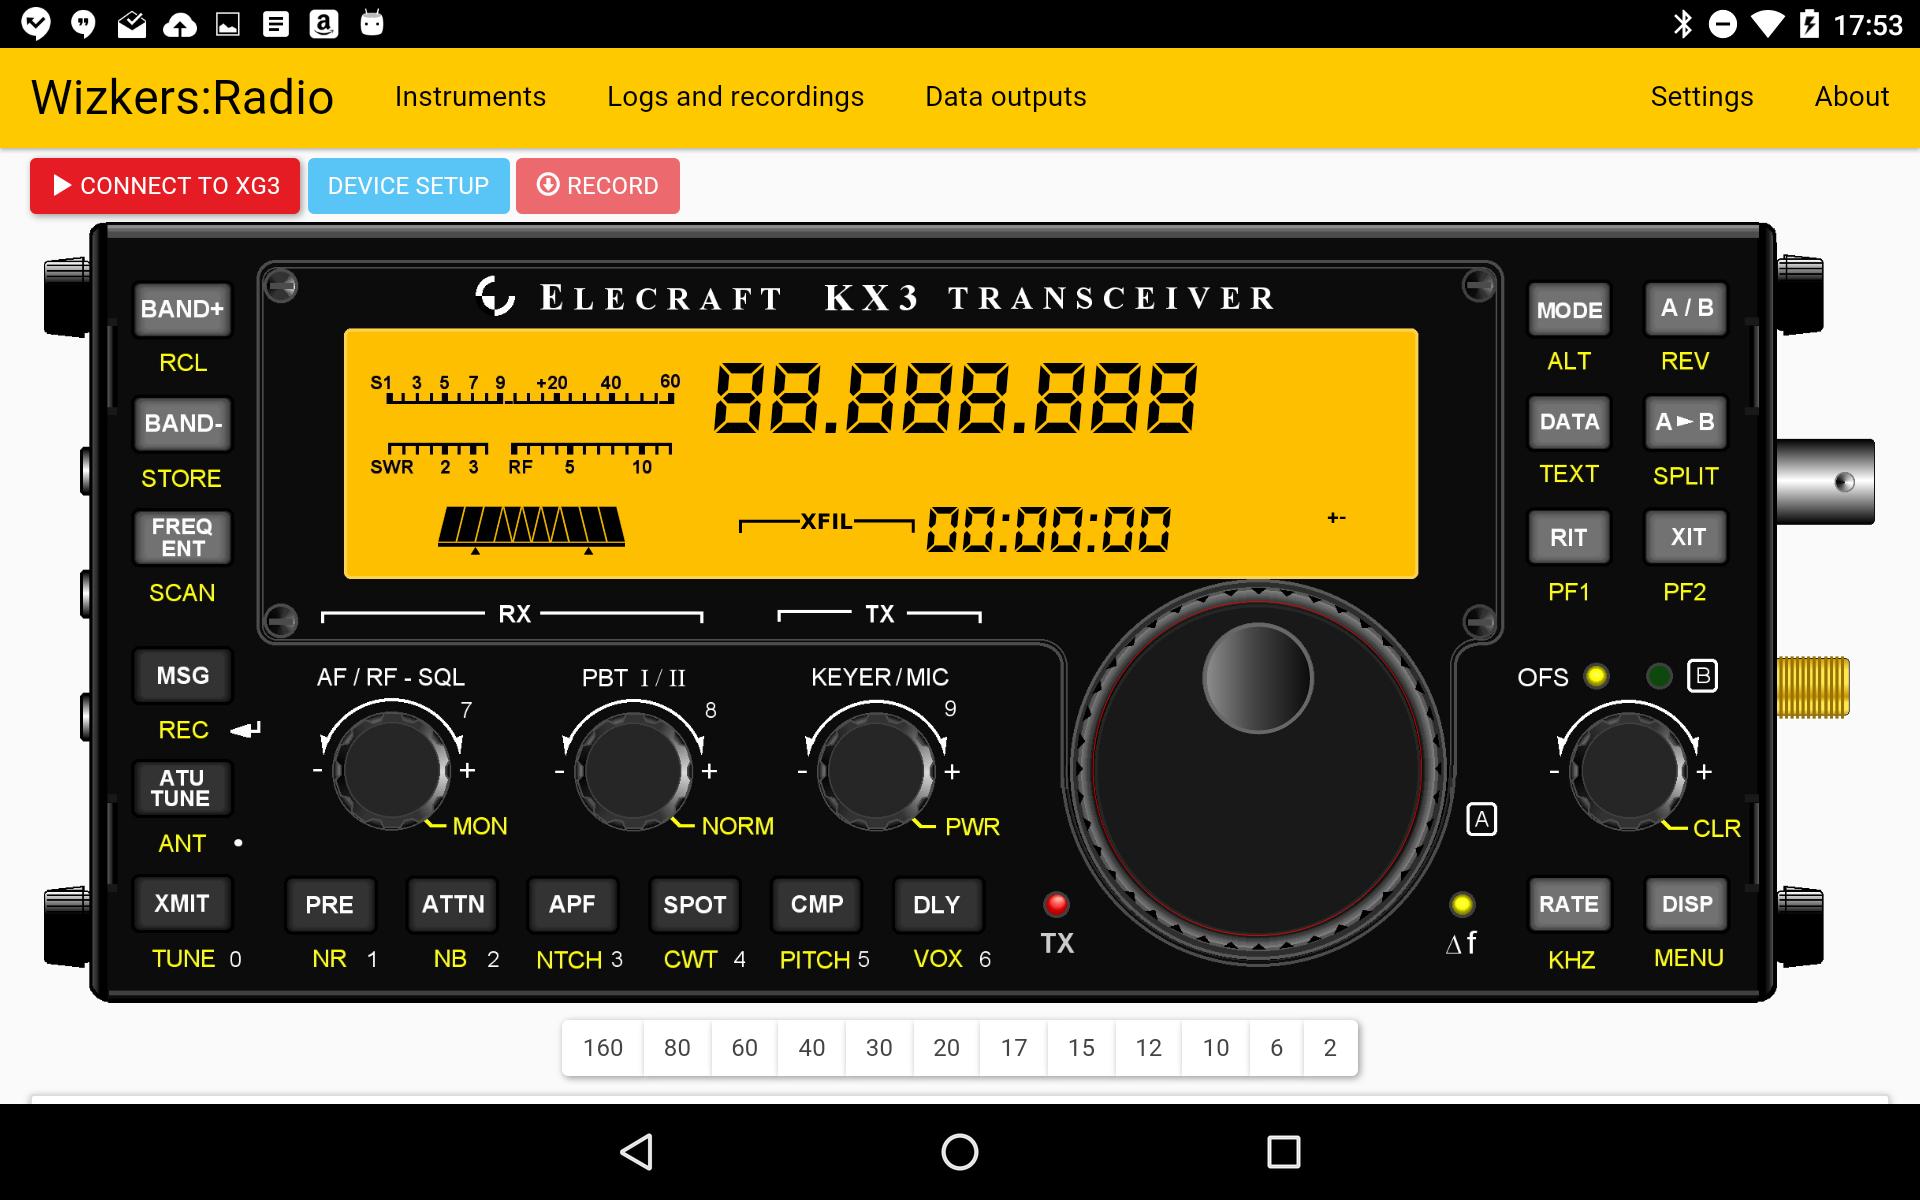The height and width of the screenshot is (1200, 1920).
Task: Select the 60 meter band
Action: (x=744, y=1048)
